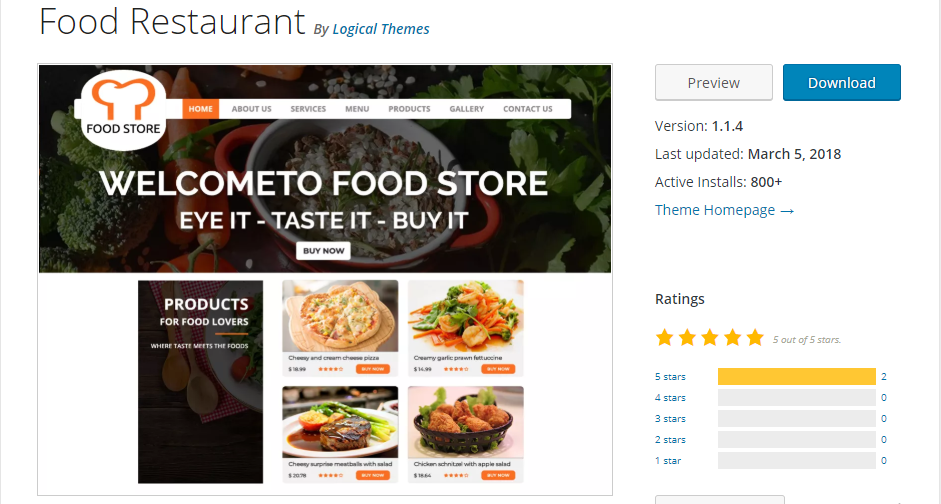Screen dimensions: 941x504
Task: Click the Products For Food Lovers panel
Action: 200,382
